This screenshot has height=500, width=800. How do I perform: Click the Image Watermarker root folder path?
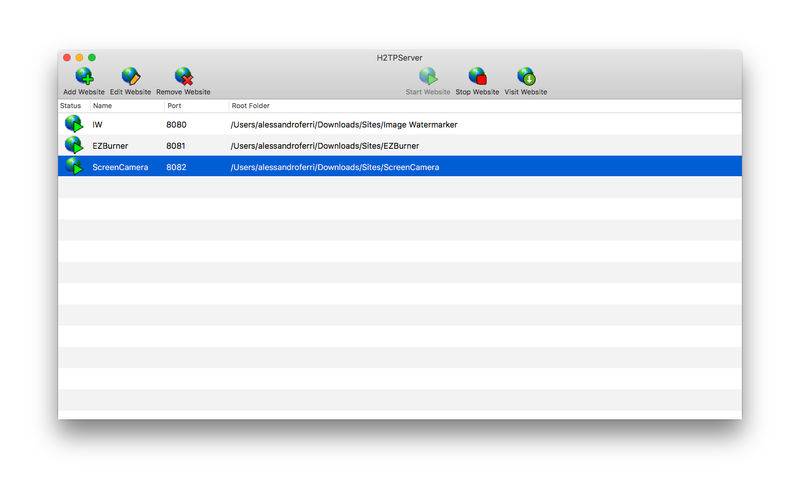(x=344, y=124)
